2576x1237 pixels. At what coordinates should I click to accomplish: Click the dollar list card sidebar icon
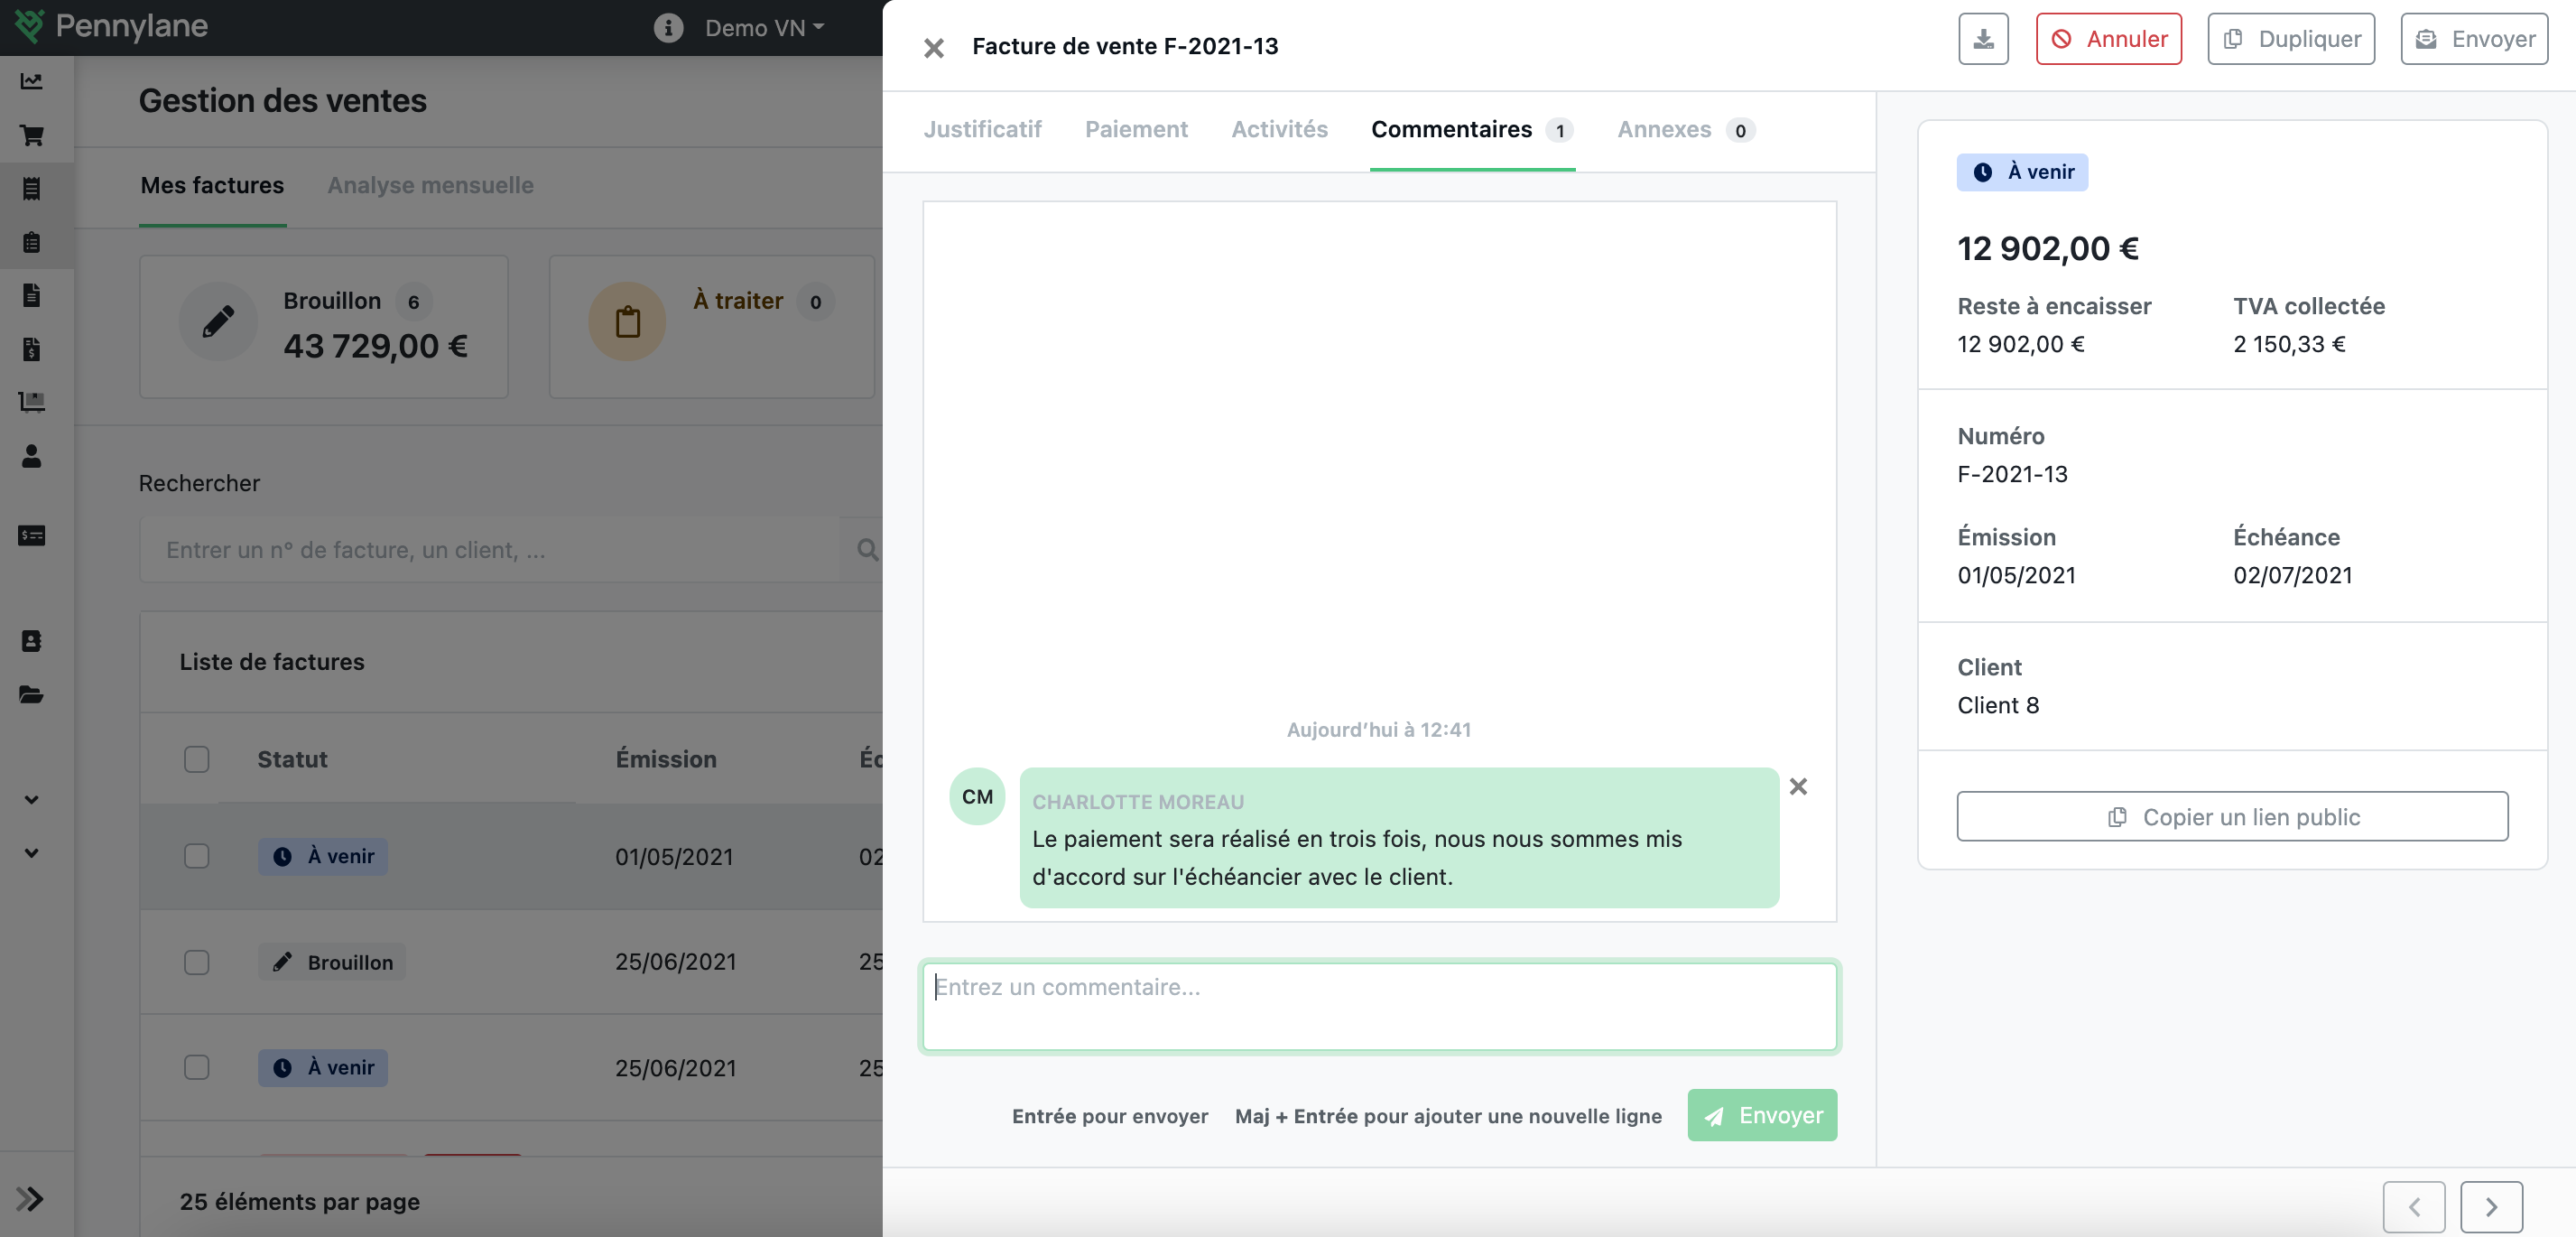click(31, 536)
